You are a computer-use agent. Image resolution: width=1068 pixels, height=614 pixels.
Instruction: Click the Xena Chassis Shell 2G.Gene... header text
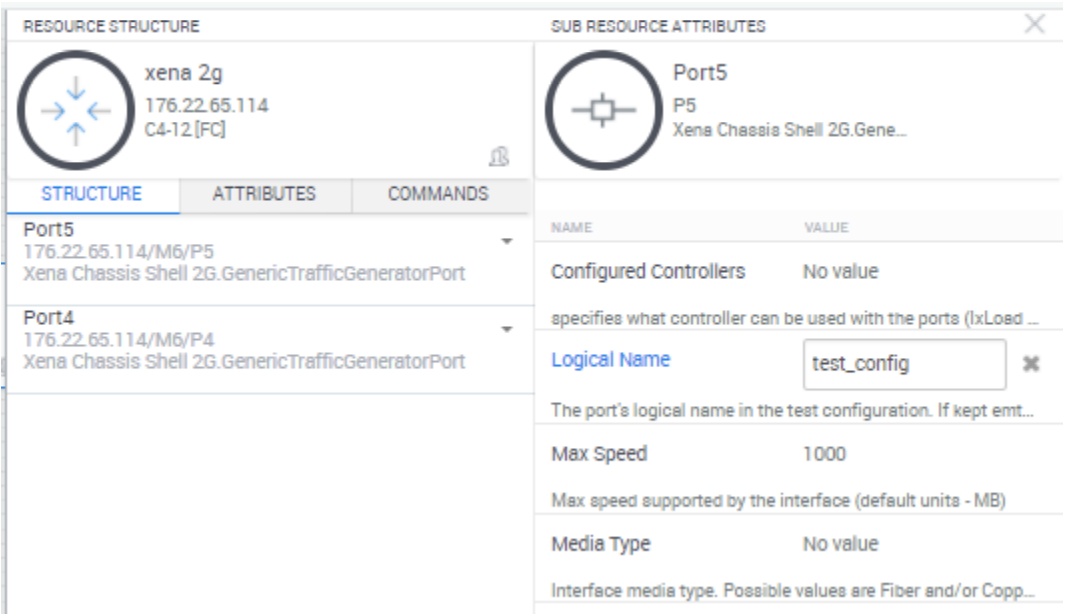pyautogui.click(x=789, y=129)
